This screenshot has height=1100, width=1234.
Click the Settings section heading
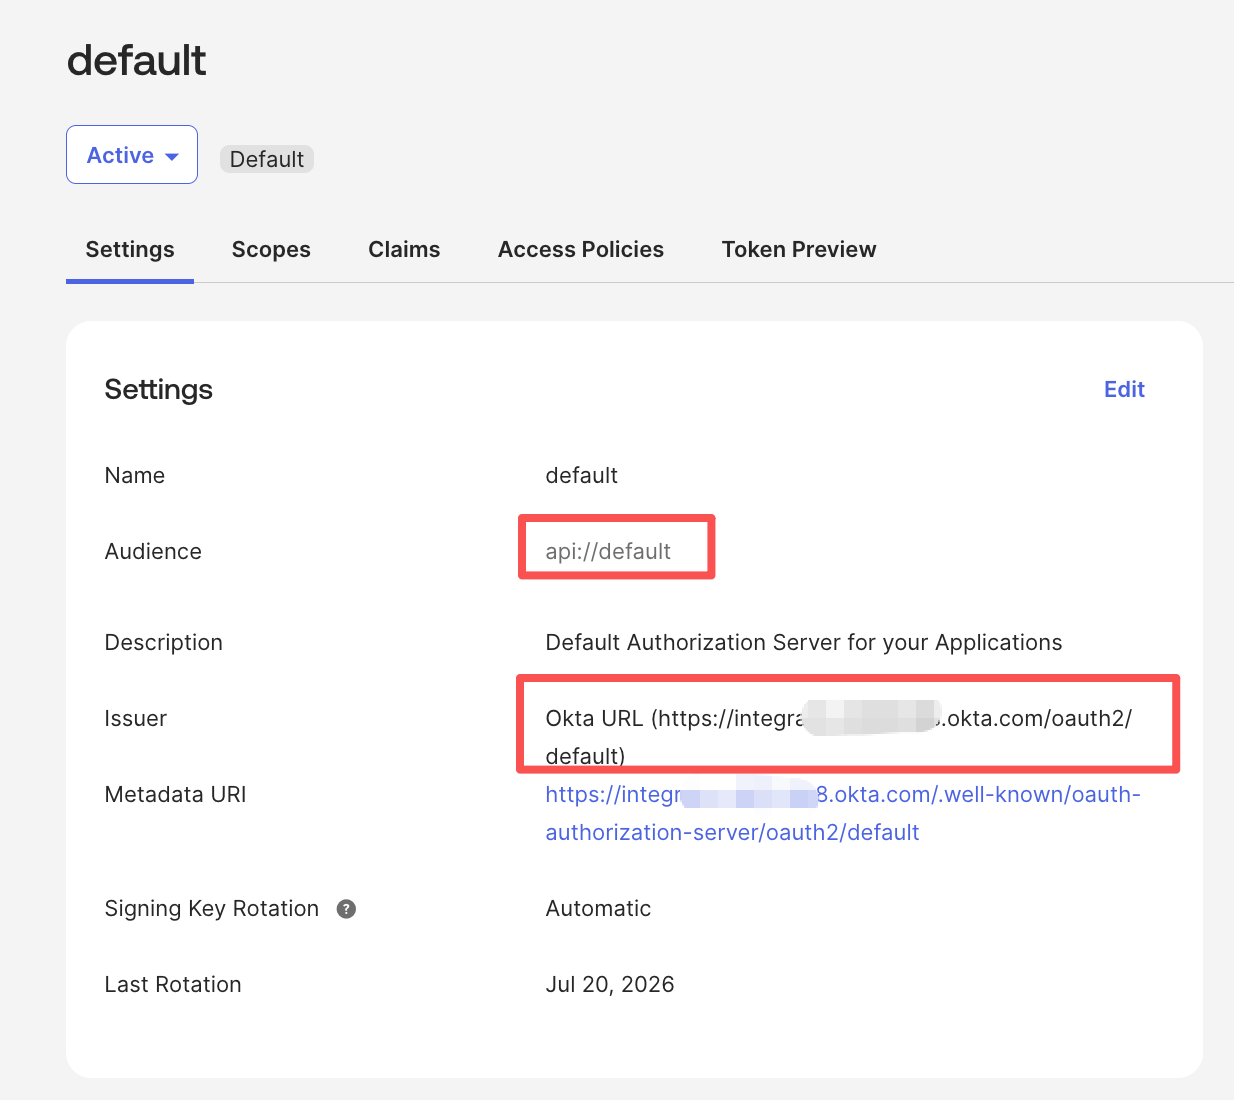(159, 390)
